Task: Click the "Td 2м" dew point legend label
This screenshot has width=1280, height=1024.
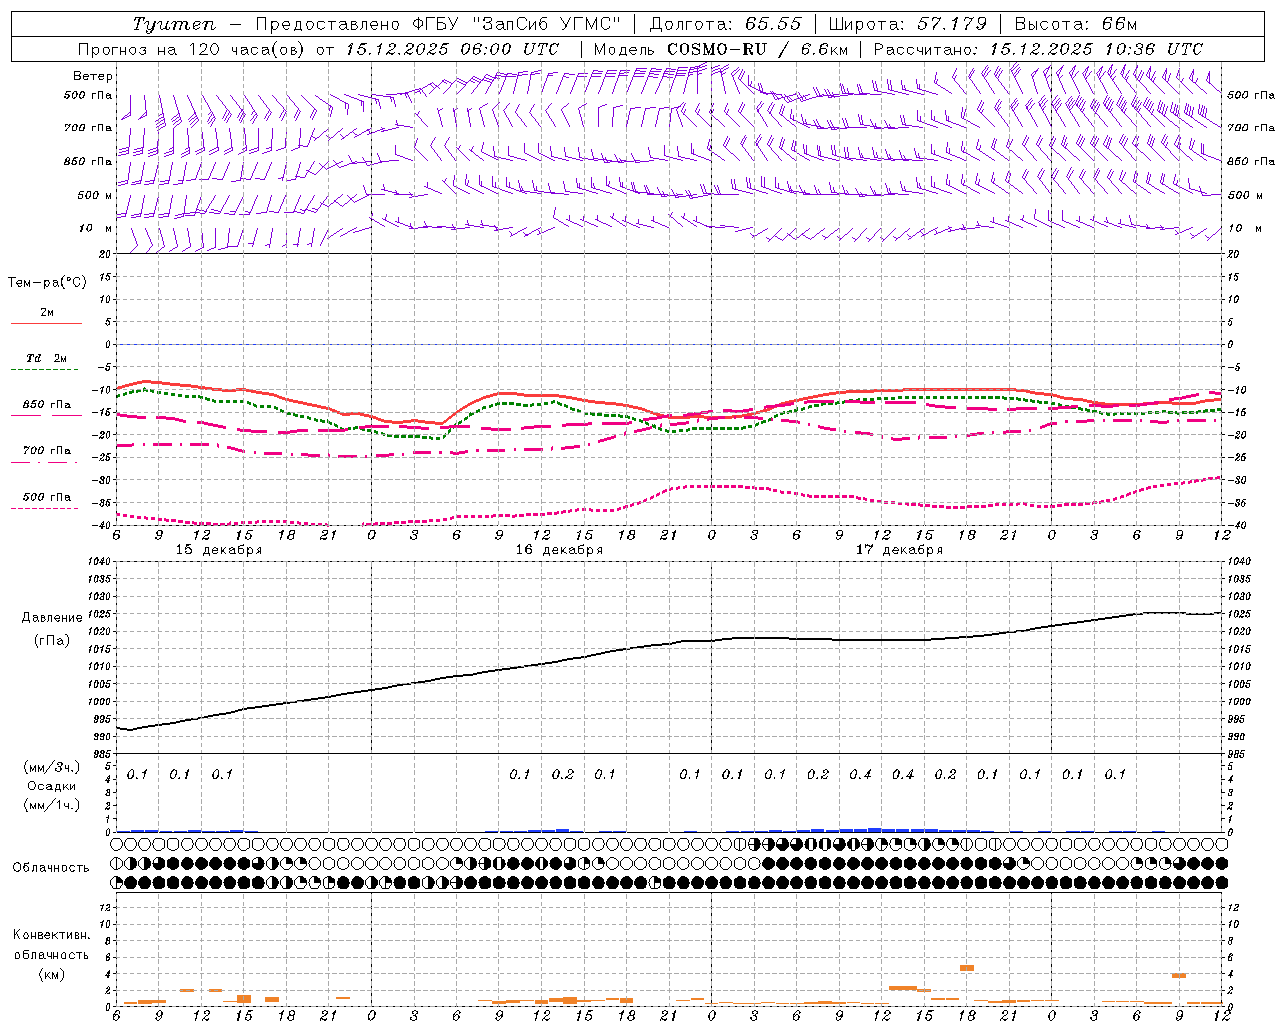Action: pos(47,358)
